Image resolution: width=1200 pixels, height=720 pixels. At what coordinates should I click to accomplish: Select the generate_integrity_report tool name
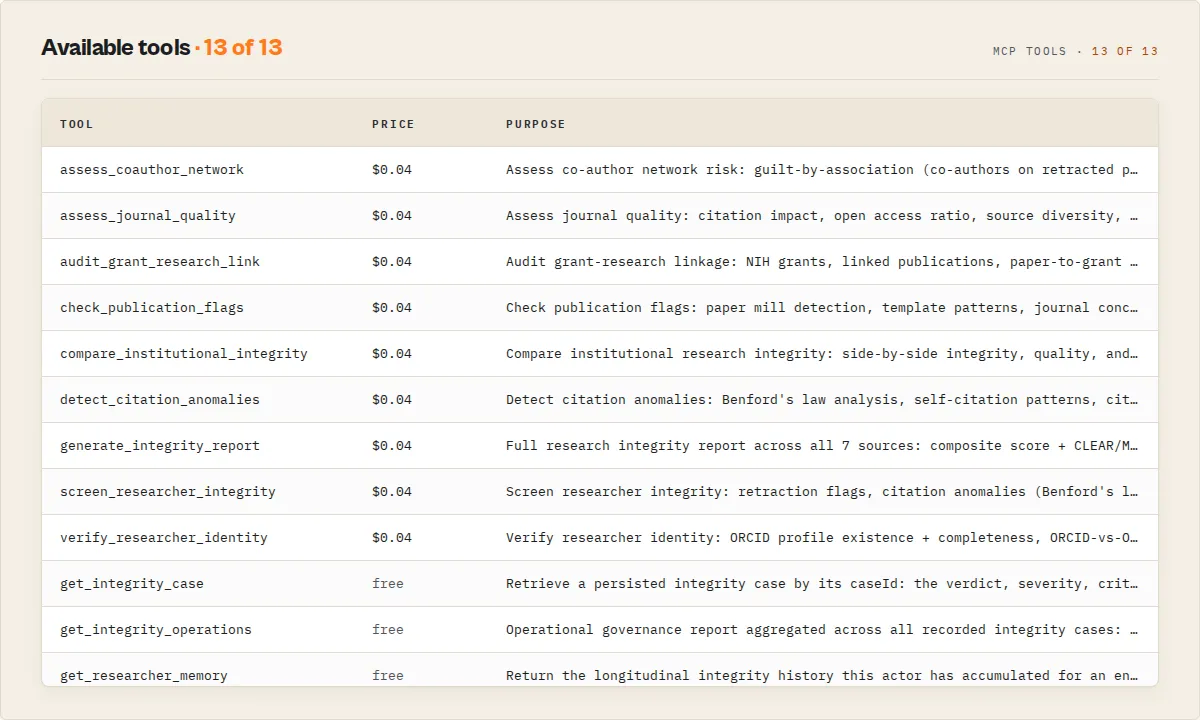[160, 445]
